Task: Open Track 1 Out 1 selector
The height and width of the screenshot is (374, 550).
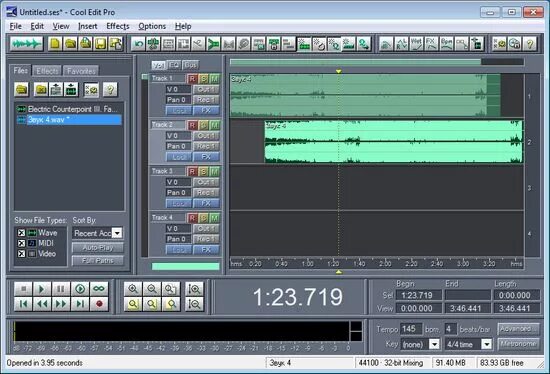Action: pos(206,89)
